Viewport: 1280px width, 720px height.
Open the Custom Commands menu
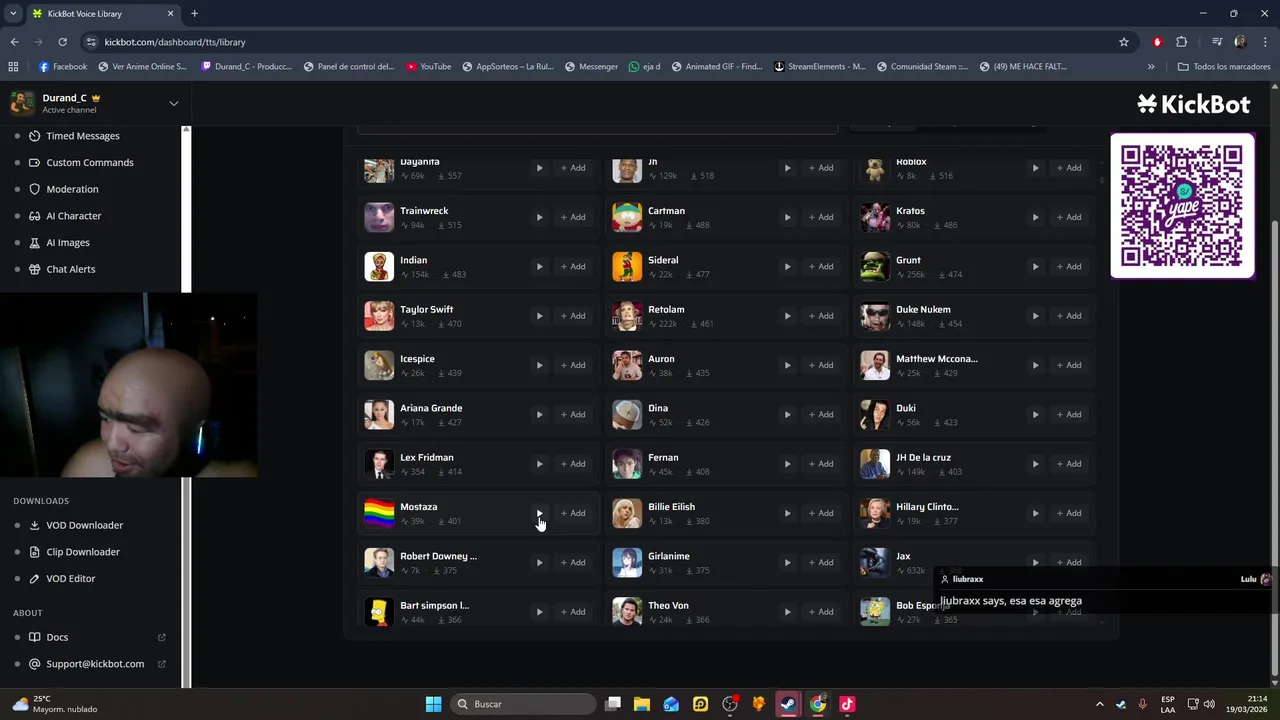(x=90, y=162)
